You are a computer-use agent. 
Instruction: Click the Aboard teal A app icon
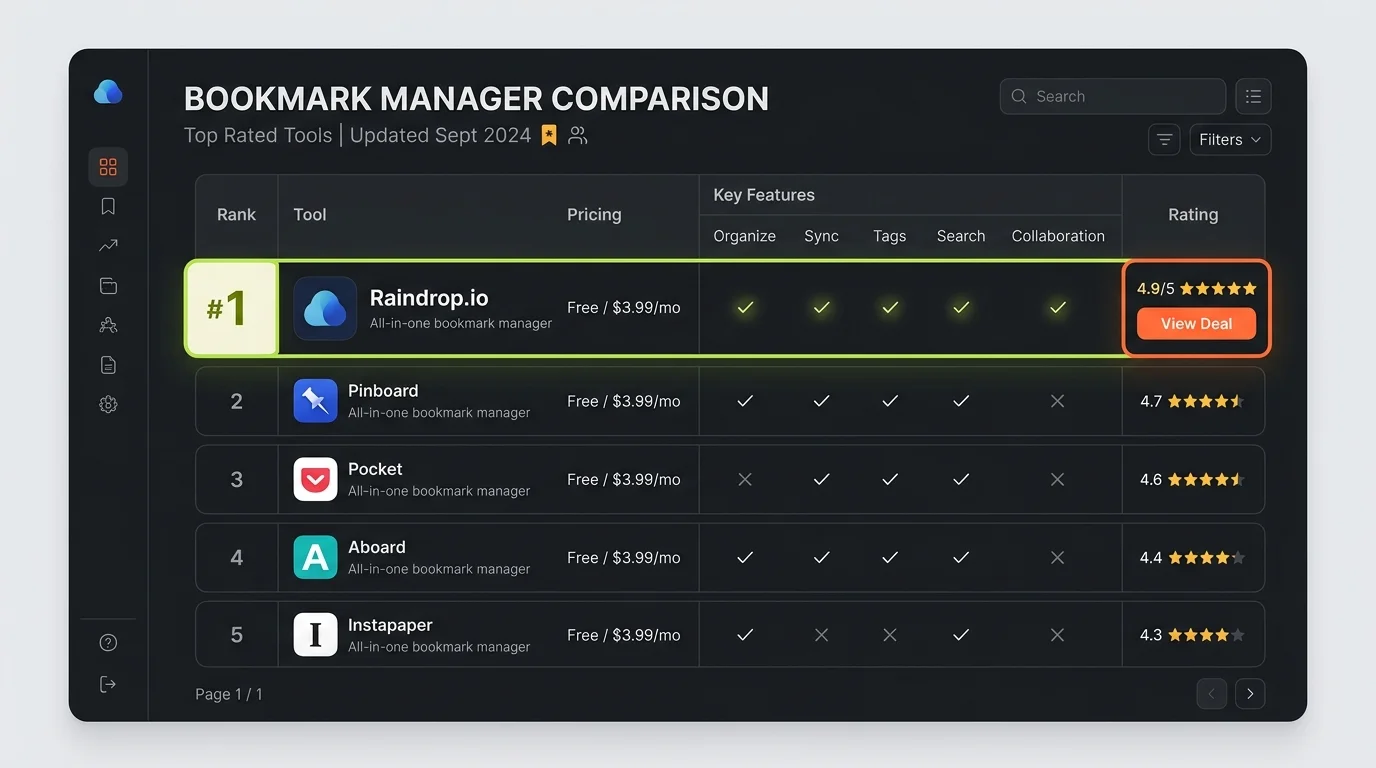[x=315, y=557]
